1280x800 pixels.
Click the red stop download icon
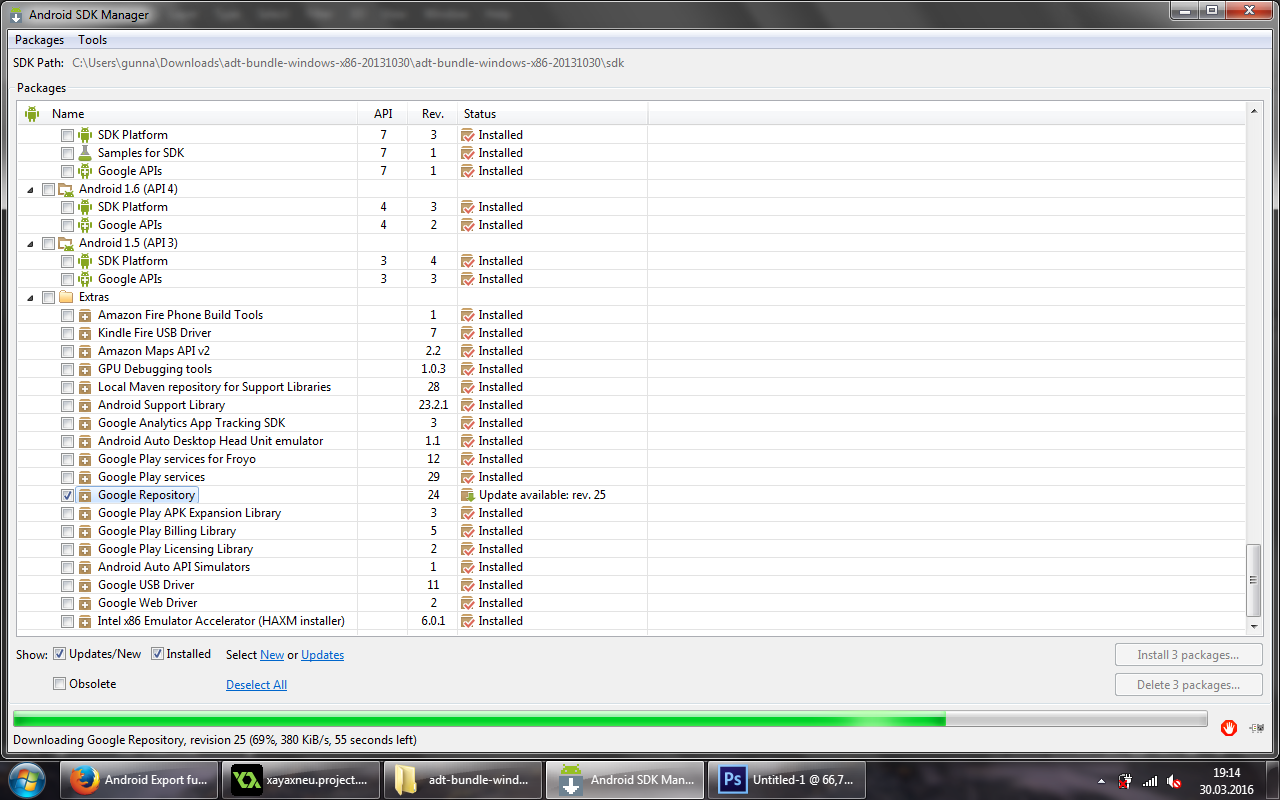point(1228,727)
